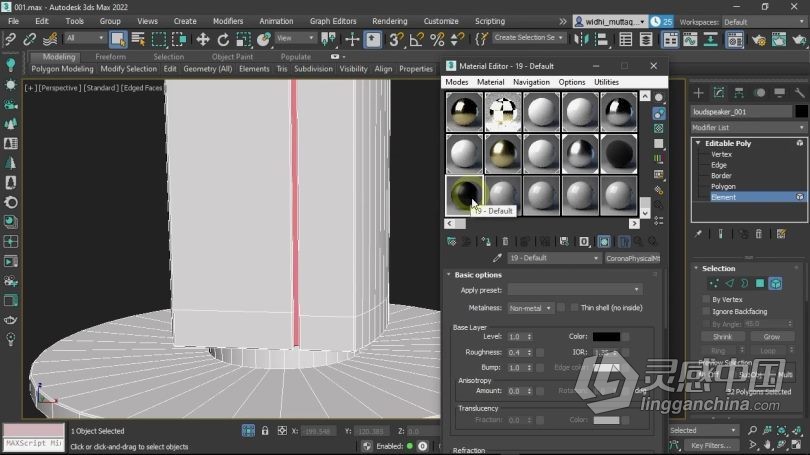
Task: Open the Create Selection Set dropdown
Action: point(528,38)
